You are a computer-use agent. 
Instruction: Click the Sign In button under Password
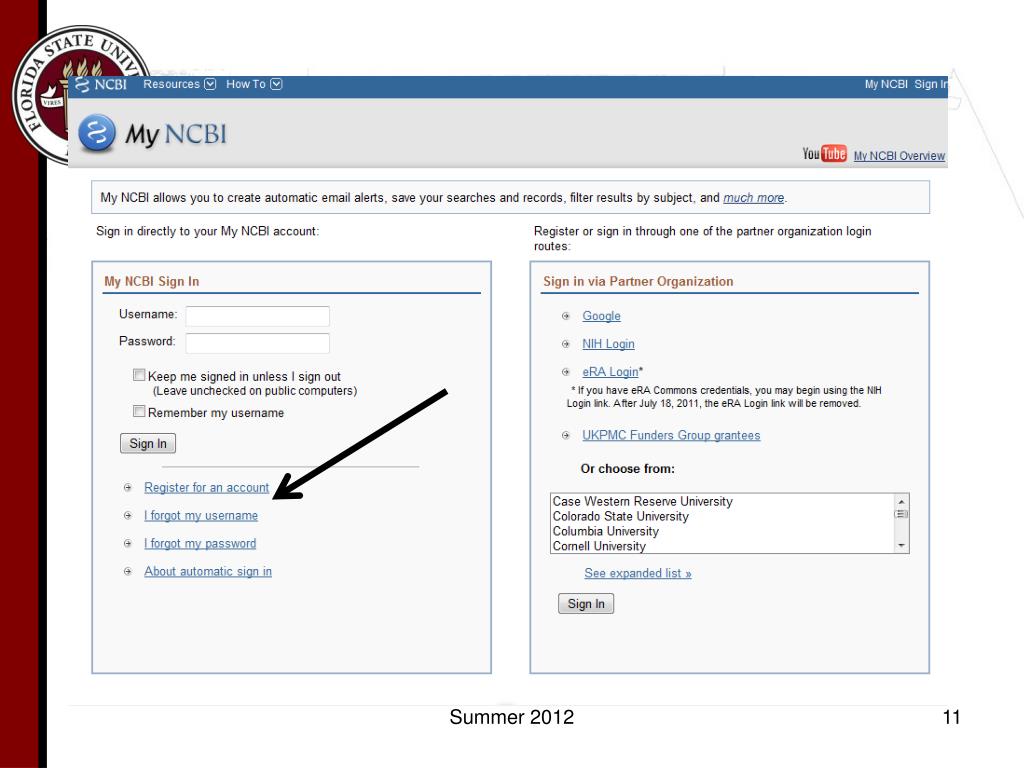point(148,443)
